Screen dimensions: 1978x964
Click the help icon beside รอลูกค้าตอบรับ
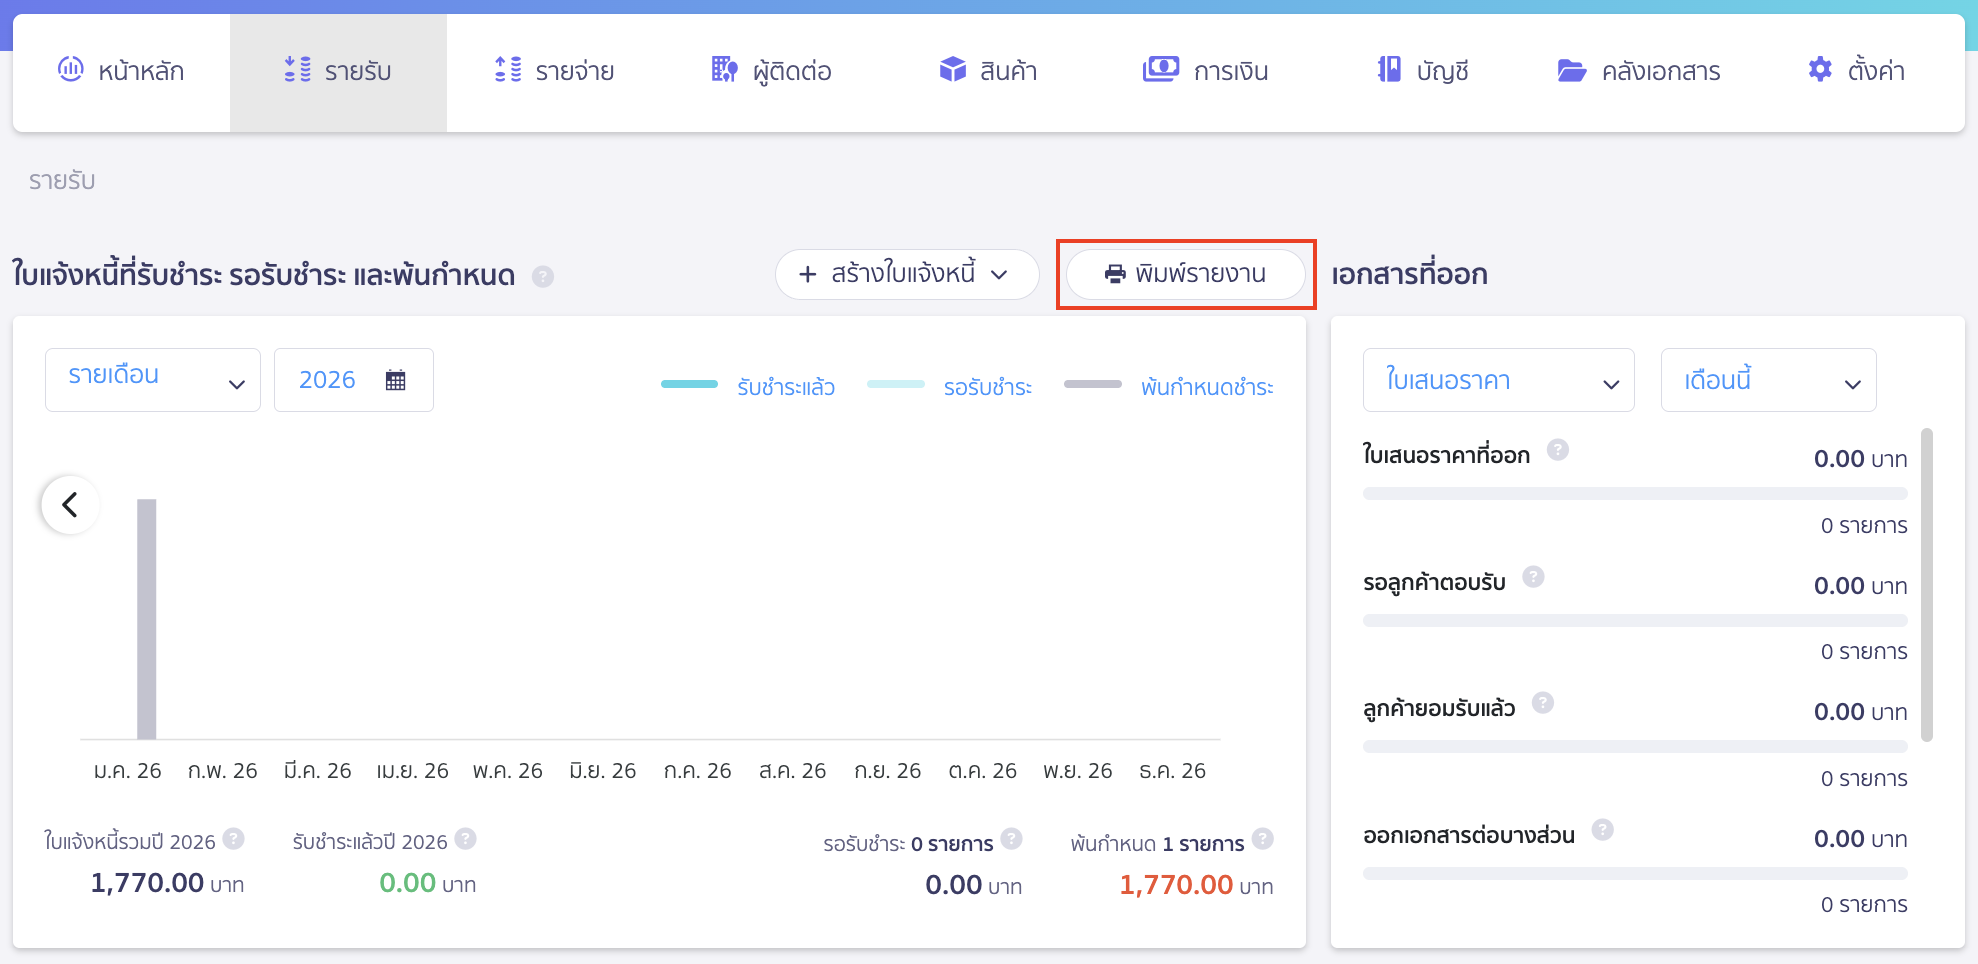(1533, 577)
